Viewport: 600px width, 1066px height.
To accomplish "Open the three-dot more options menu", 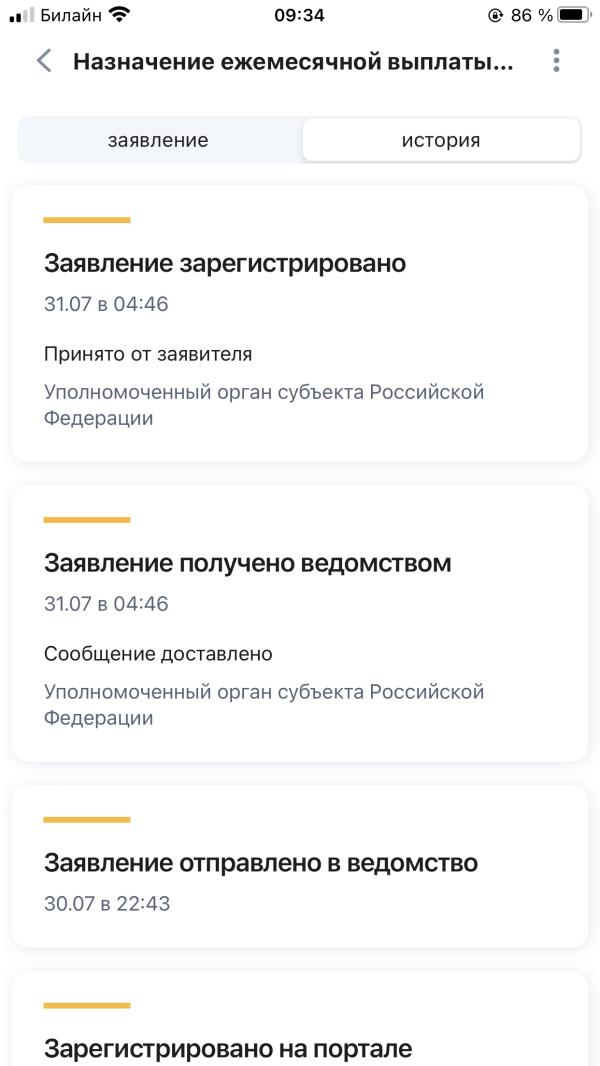I will [x=556, y=61].
